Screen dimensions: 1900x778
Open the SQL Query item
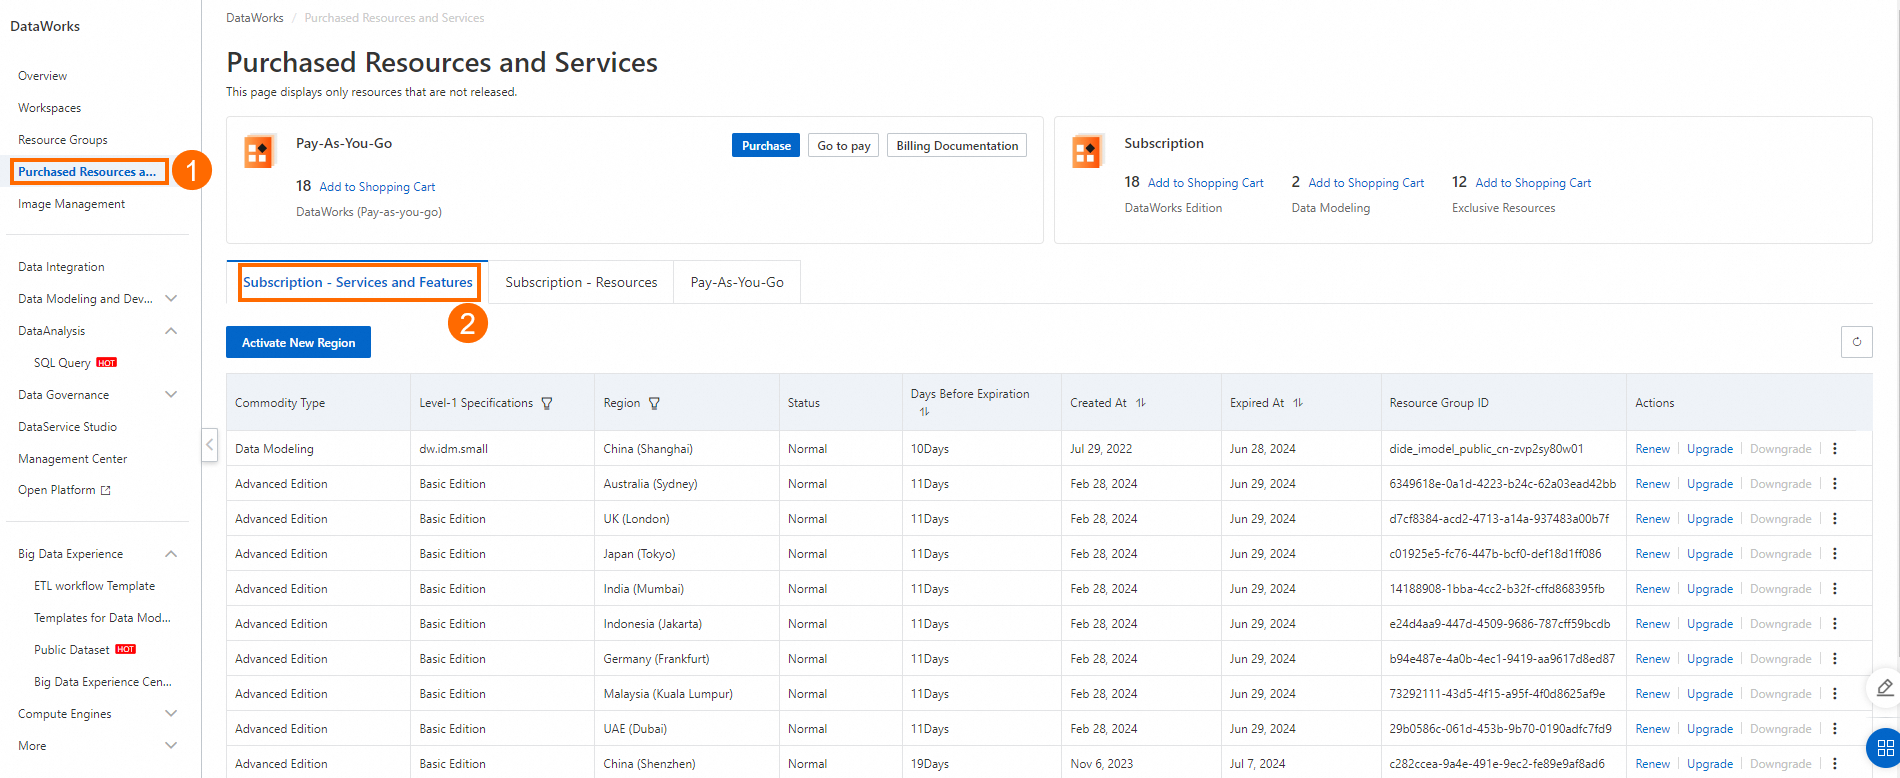click(x=62, y=363)
